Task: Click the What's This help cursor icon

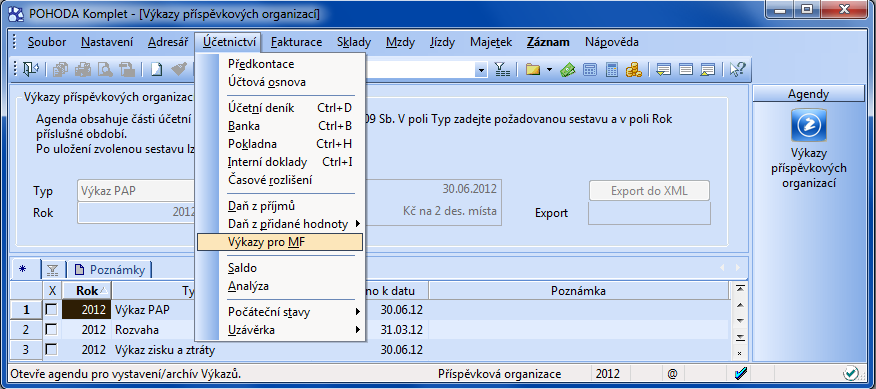Action: pos(737,69)
